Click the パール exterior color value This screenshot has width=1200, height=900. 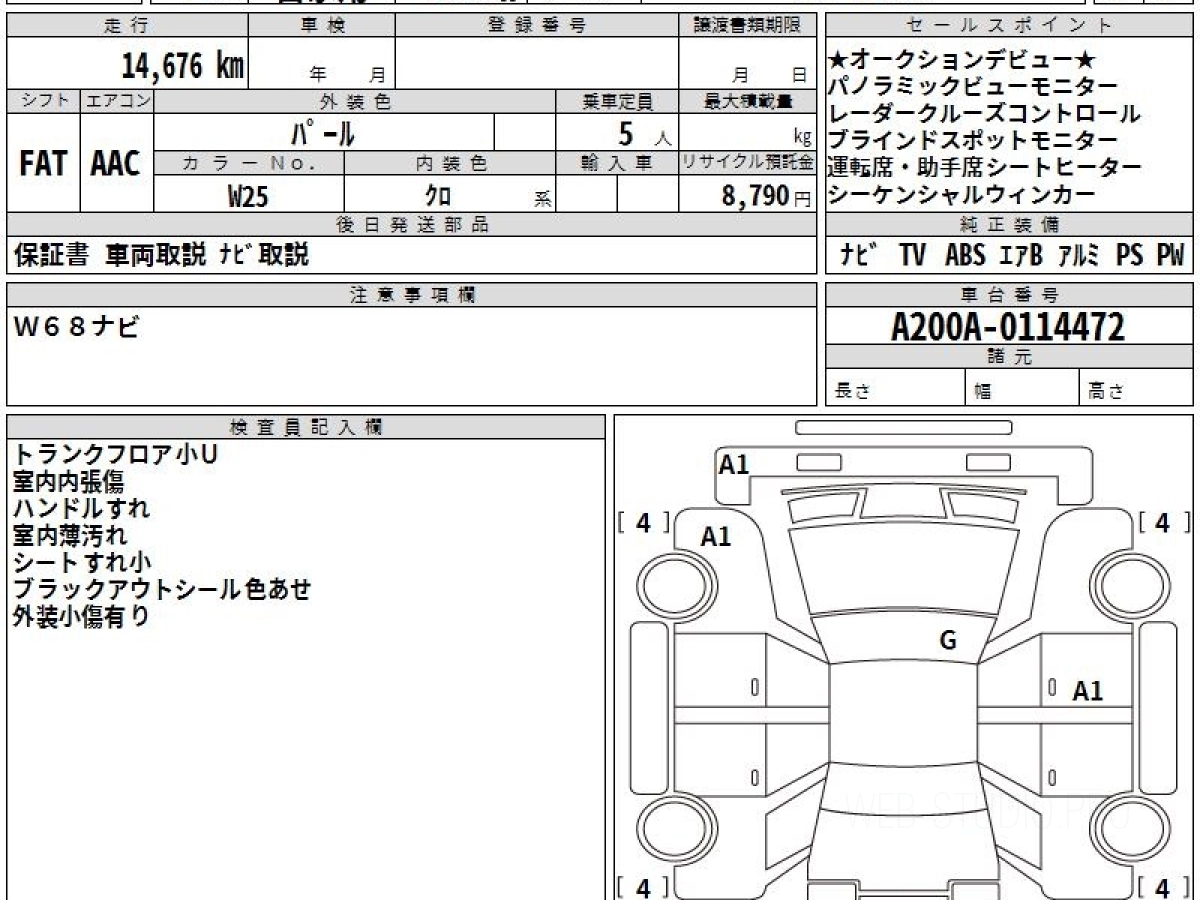pos(324,132)
